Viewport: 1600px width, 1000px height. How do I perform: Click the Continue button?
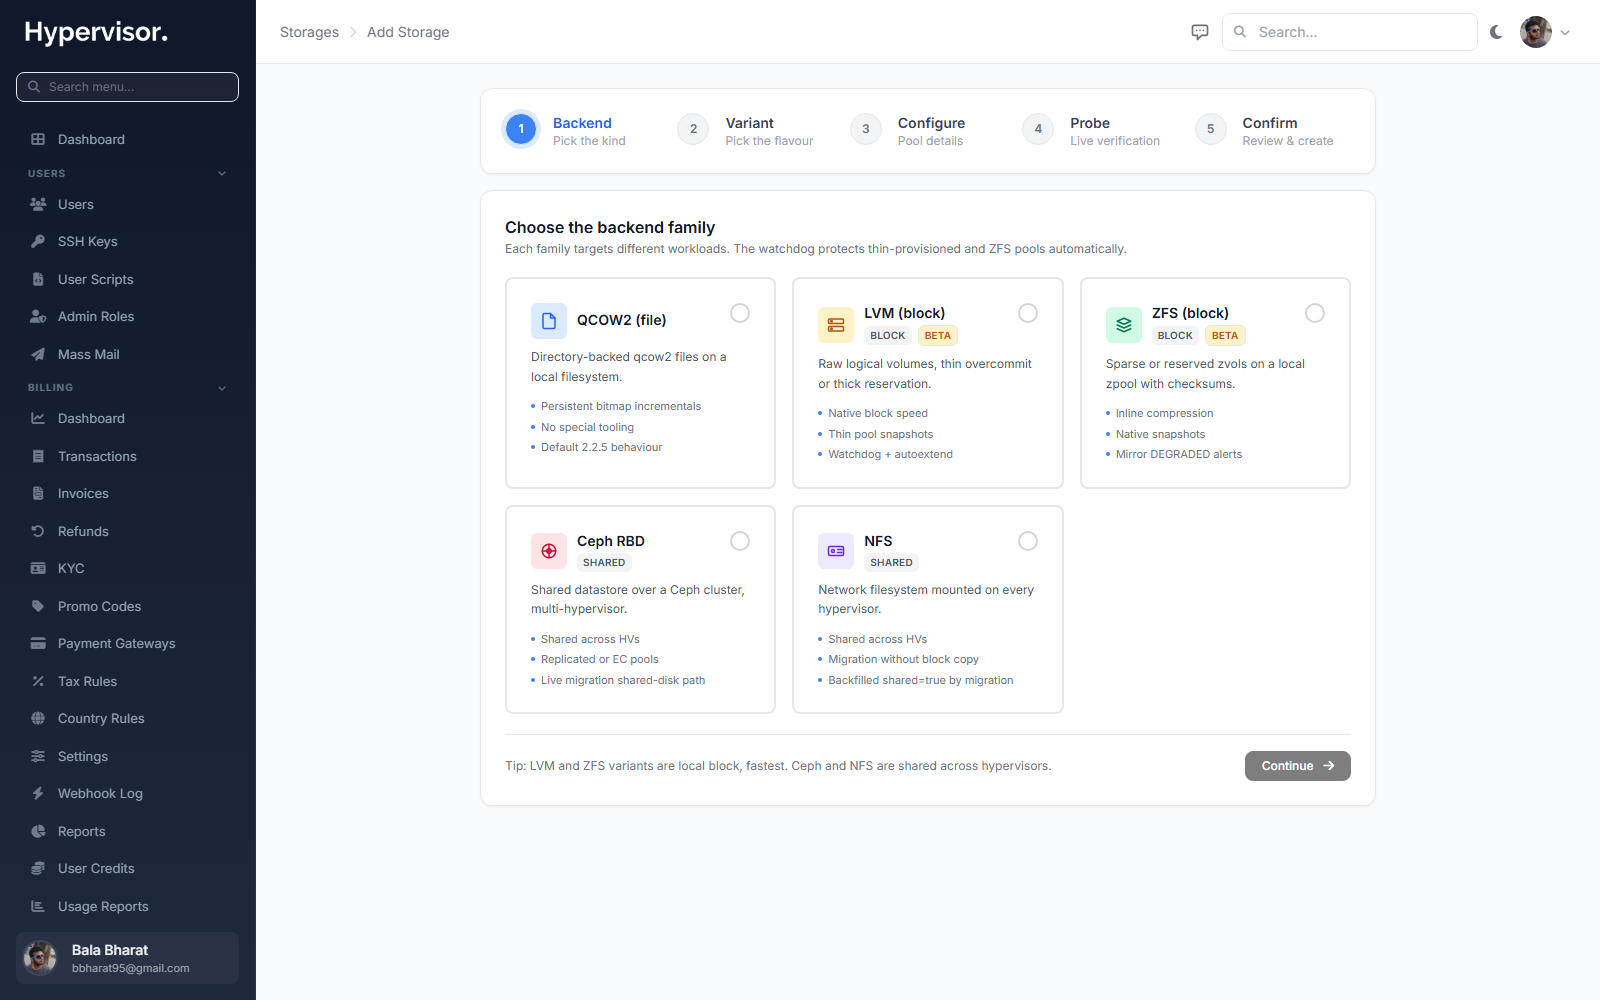[x=1297, y=766]
